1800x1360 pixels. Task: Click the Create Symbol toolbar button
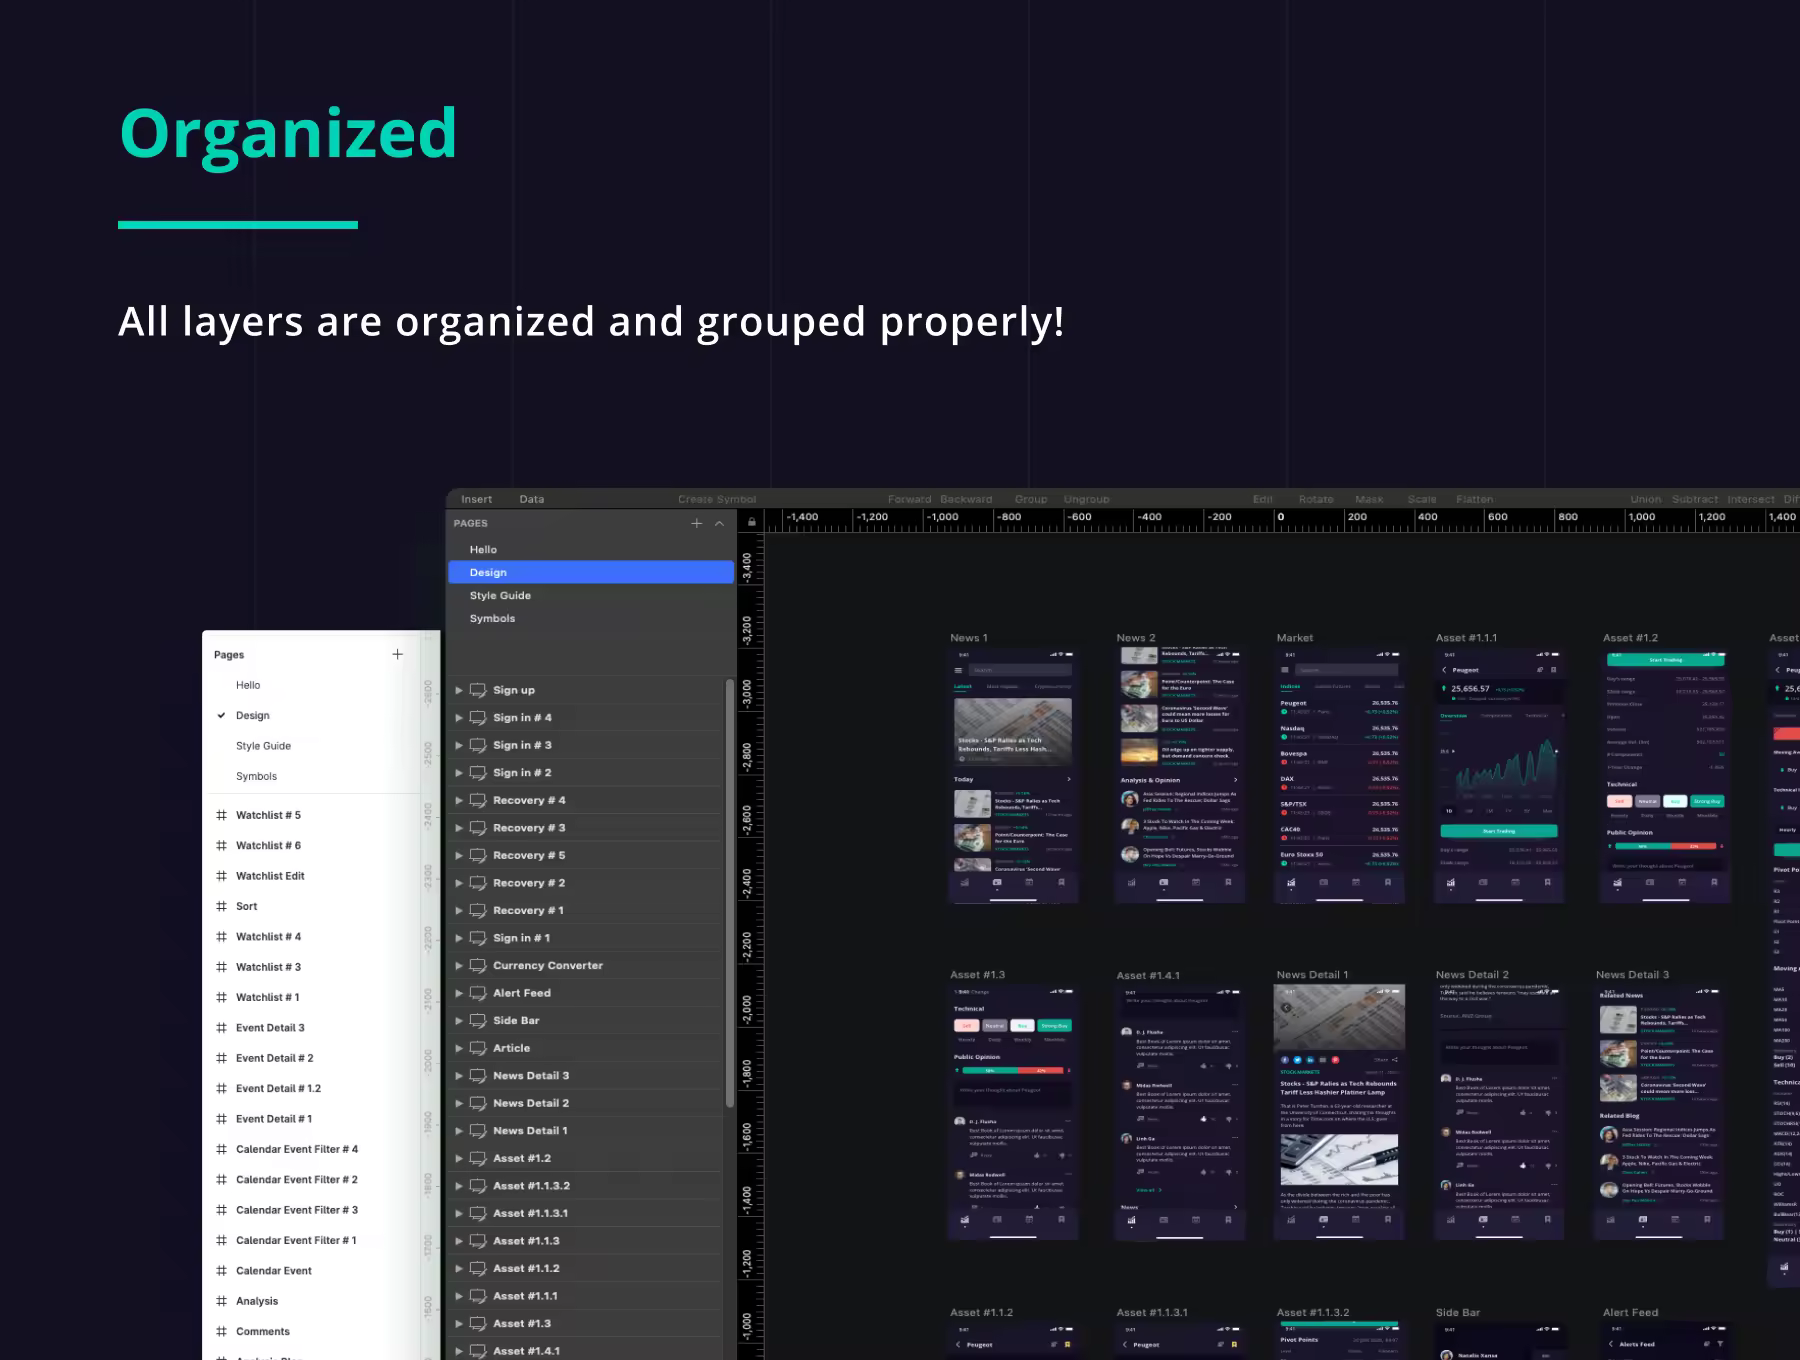[717, 499]
